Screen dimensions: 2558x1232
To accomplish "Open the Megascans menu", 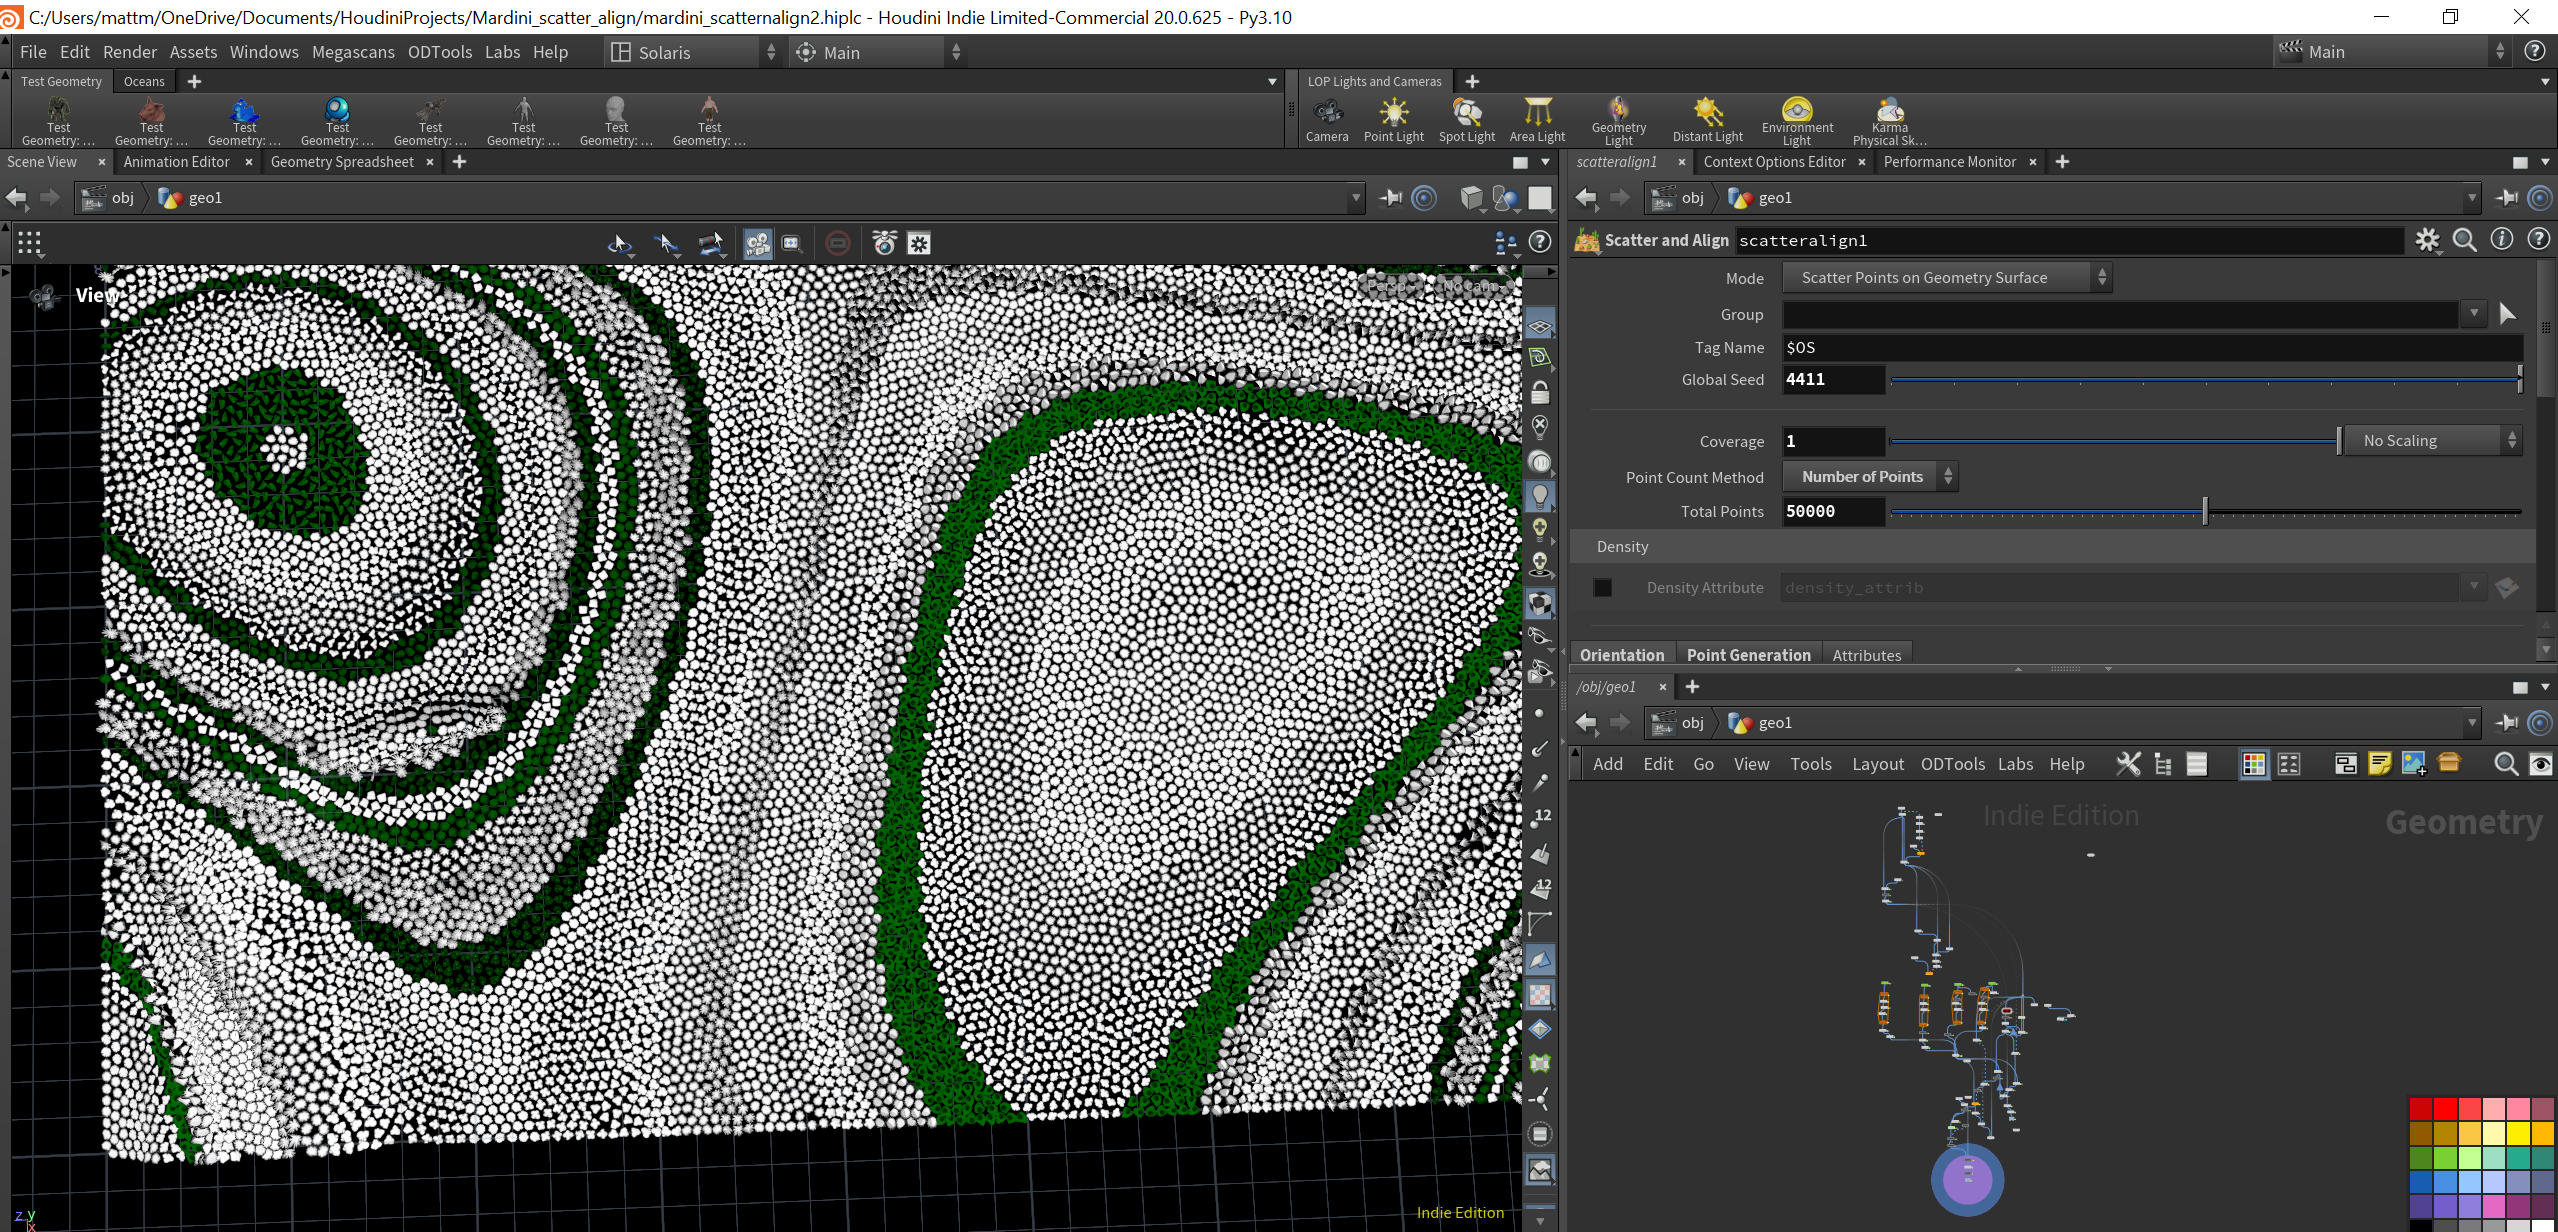I will tap(353, 52).
